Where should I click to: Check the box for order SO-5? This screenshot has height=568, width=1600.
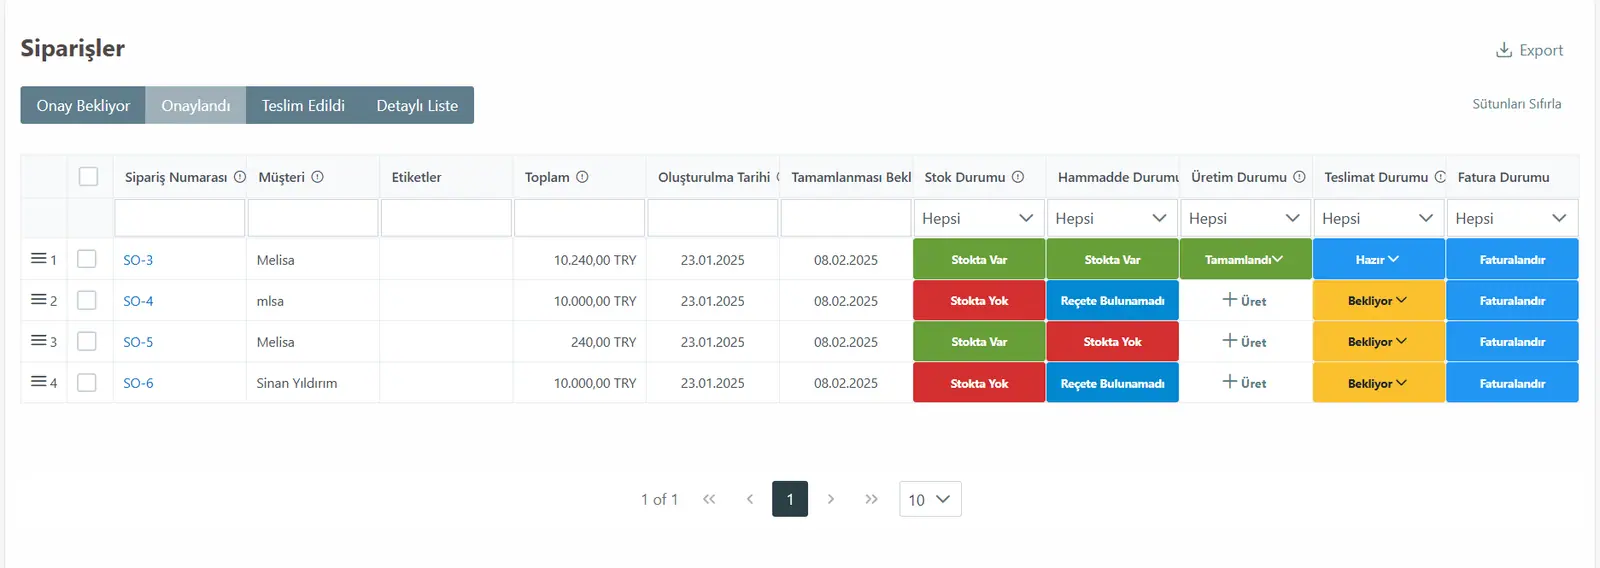pyautogui.click(x=87, y=341)
